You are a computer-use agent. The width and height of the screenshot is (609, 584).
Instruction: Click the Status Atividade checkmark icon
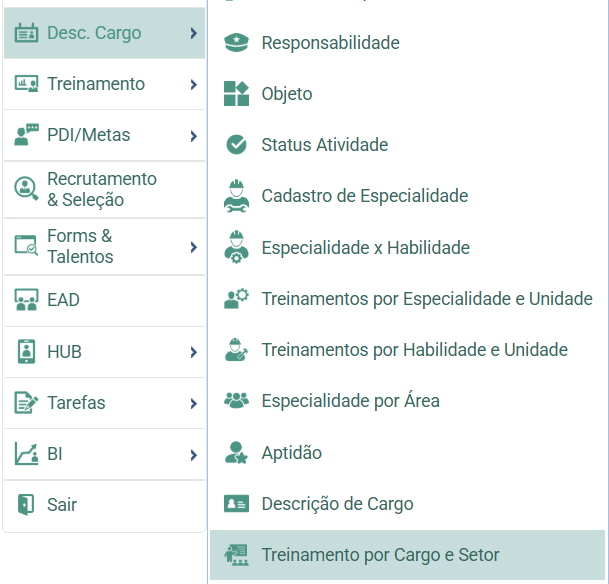pyautogui.click(x=236, y=145)
